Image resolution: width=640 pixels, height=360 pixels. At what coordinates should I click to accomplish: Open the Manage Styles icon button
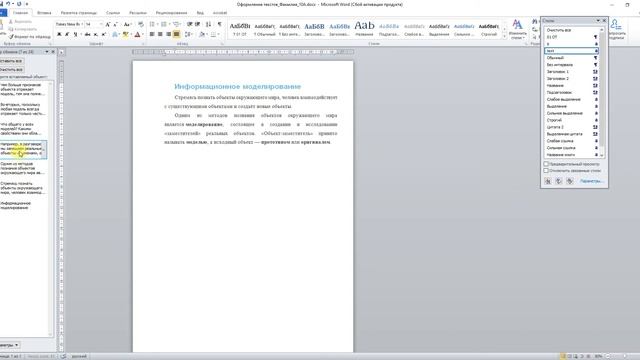(x=570, y=181)
